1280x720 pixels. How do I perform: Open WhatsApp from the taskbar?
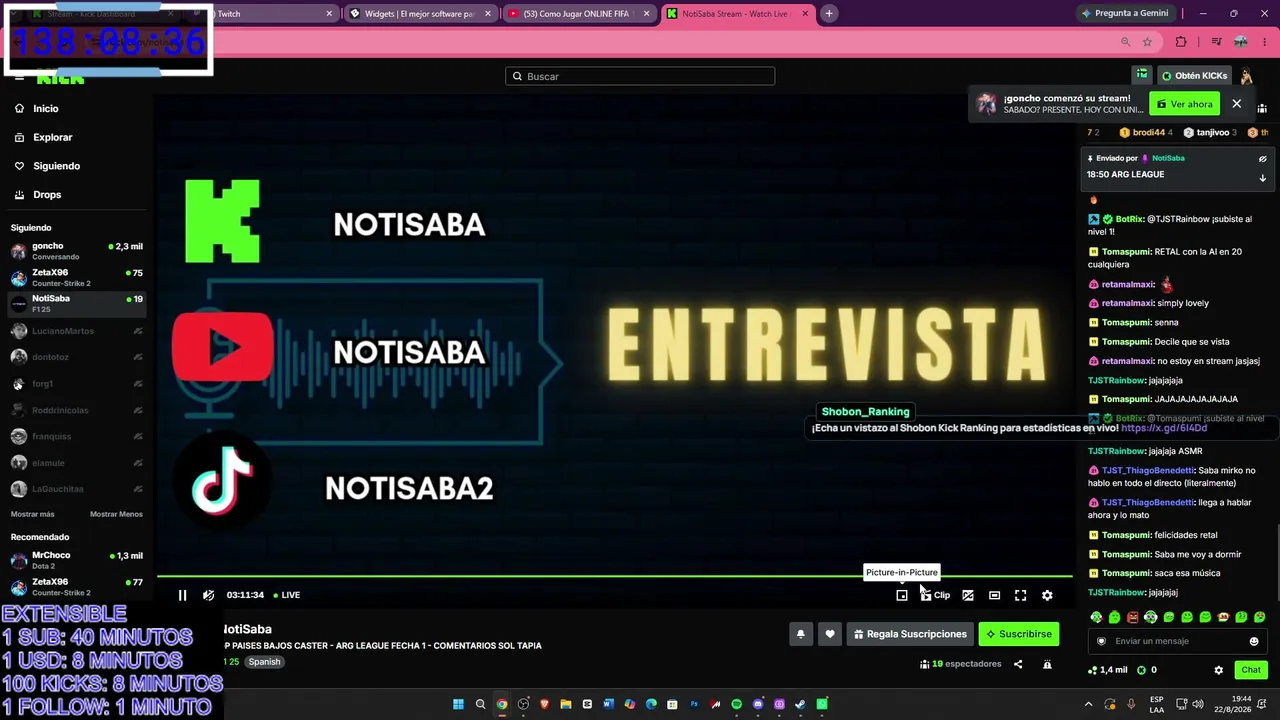(822, 704)
